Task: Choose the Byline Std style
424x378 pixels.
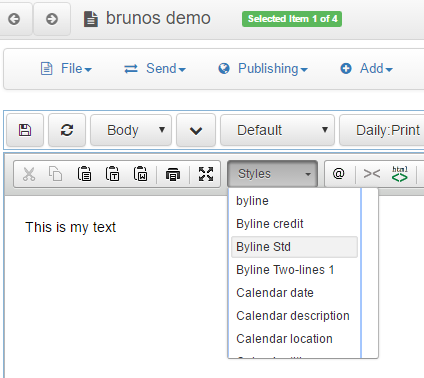Action: (x=294, y=247)
